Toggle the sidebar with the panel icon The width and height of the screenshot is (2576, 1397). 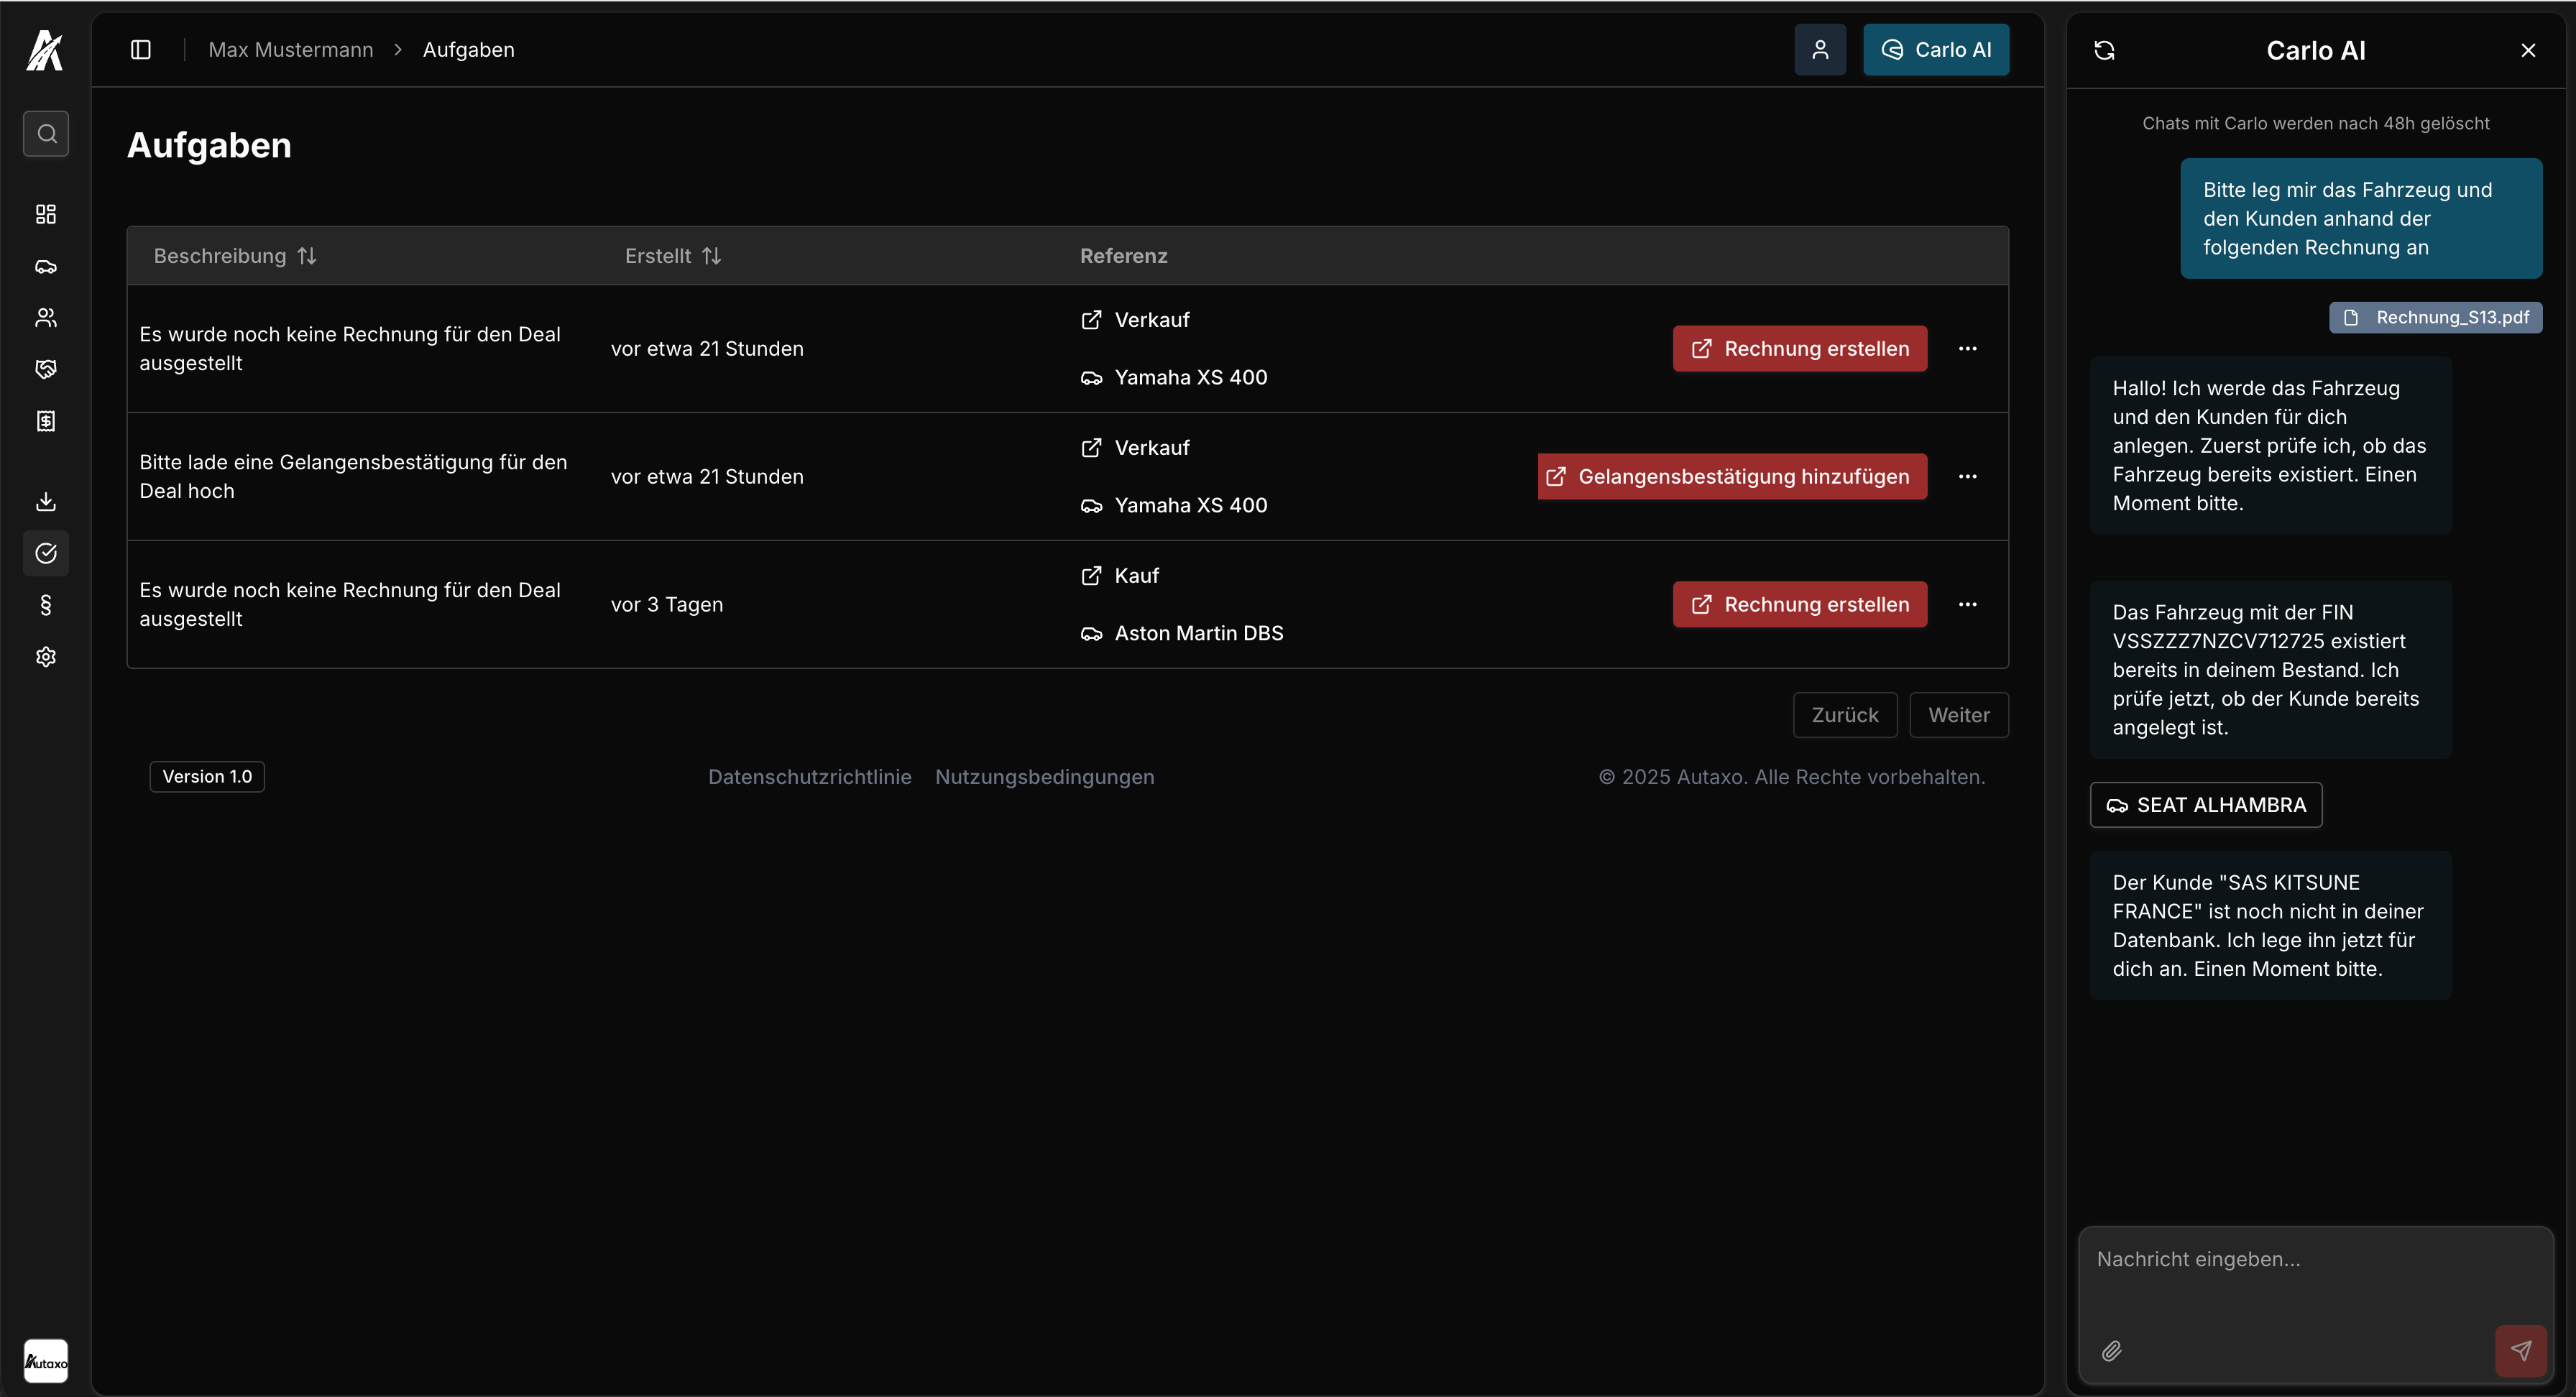(x=140, y=49)
